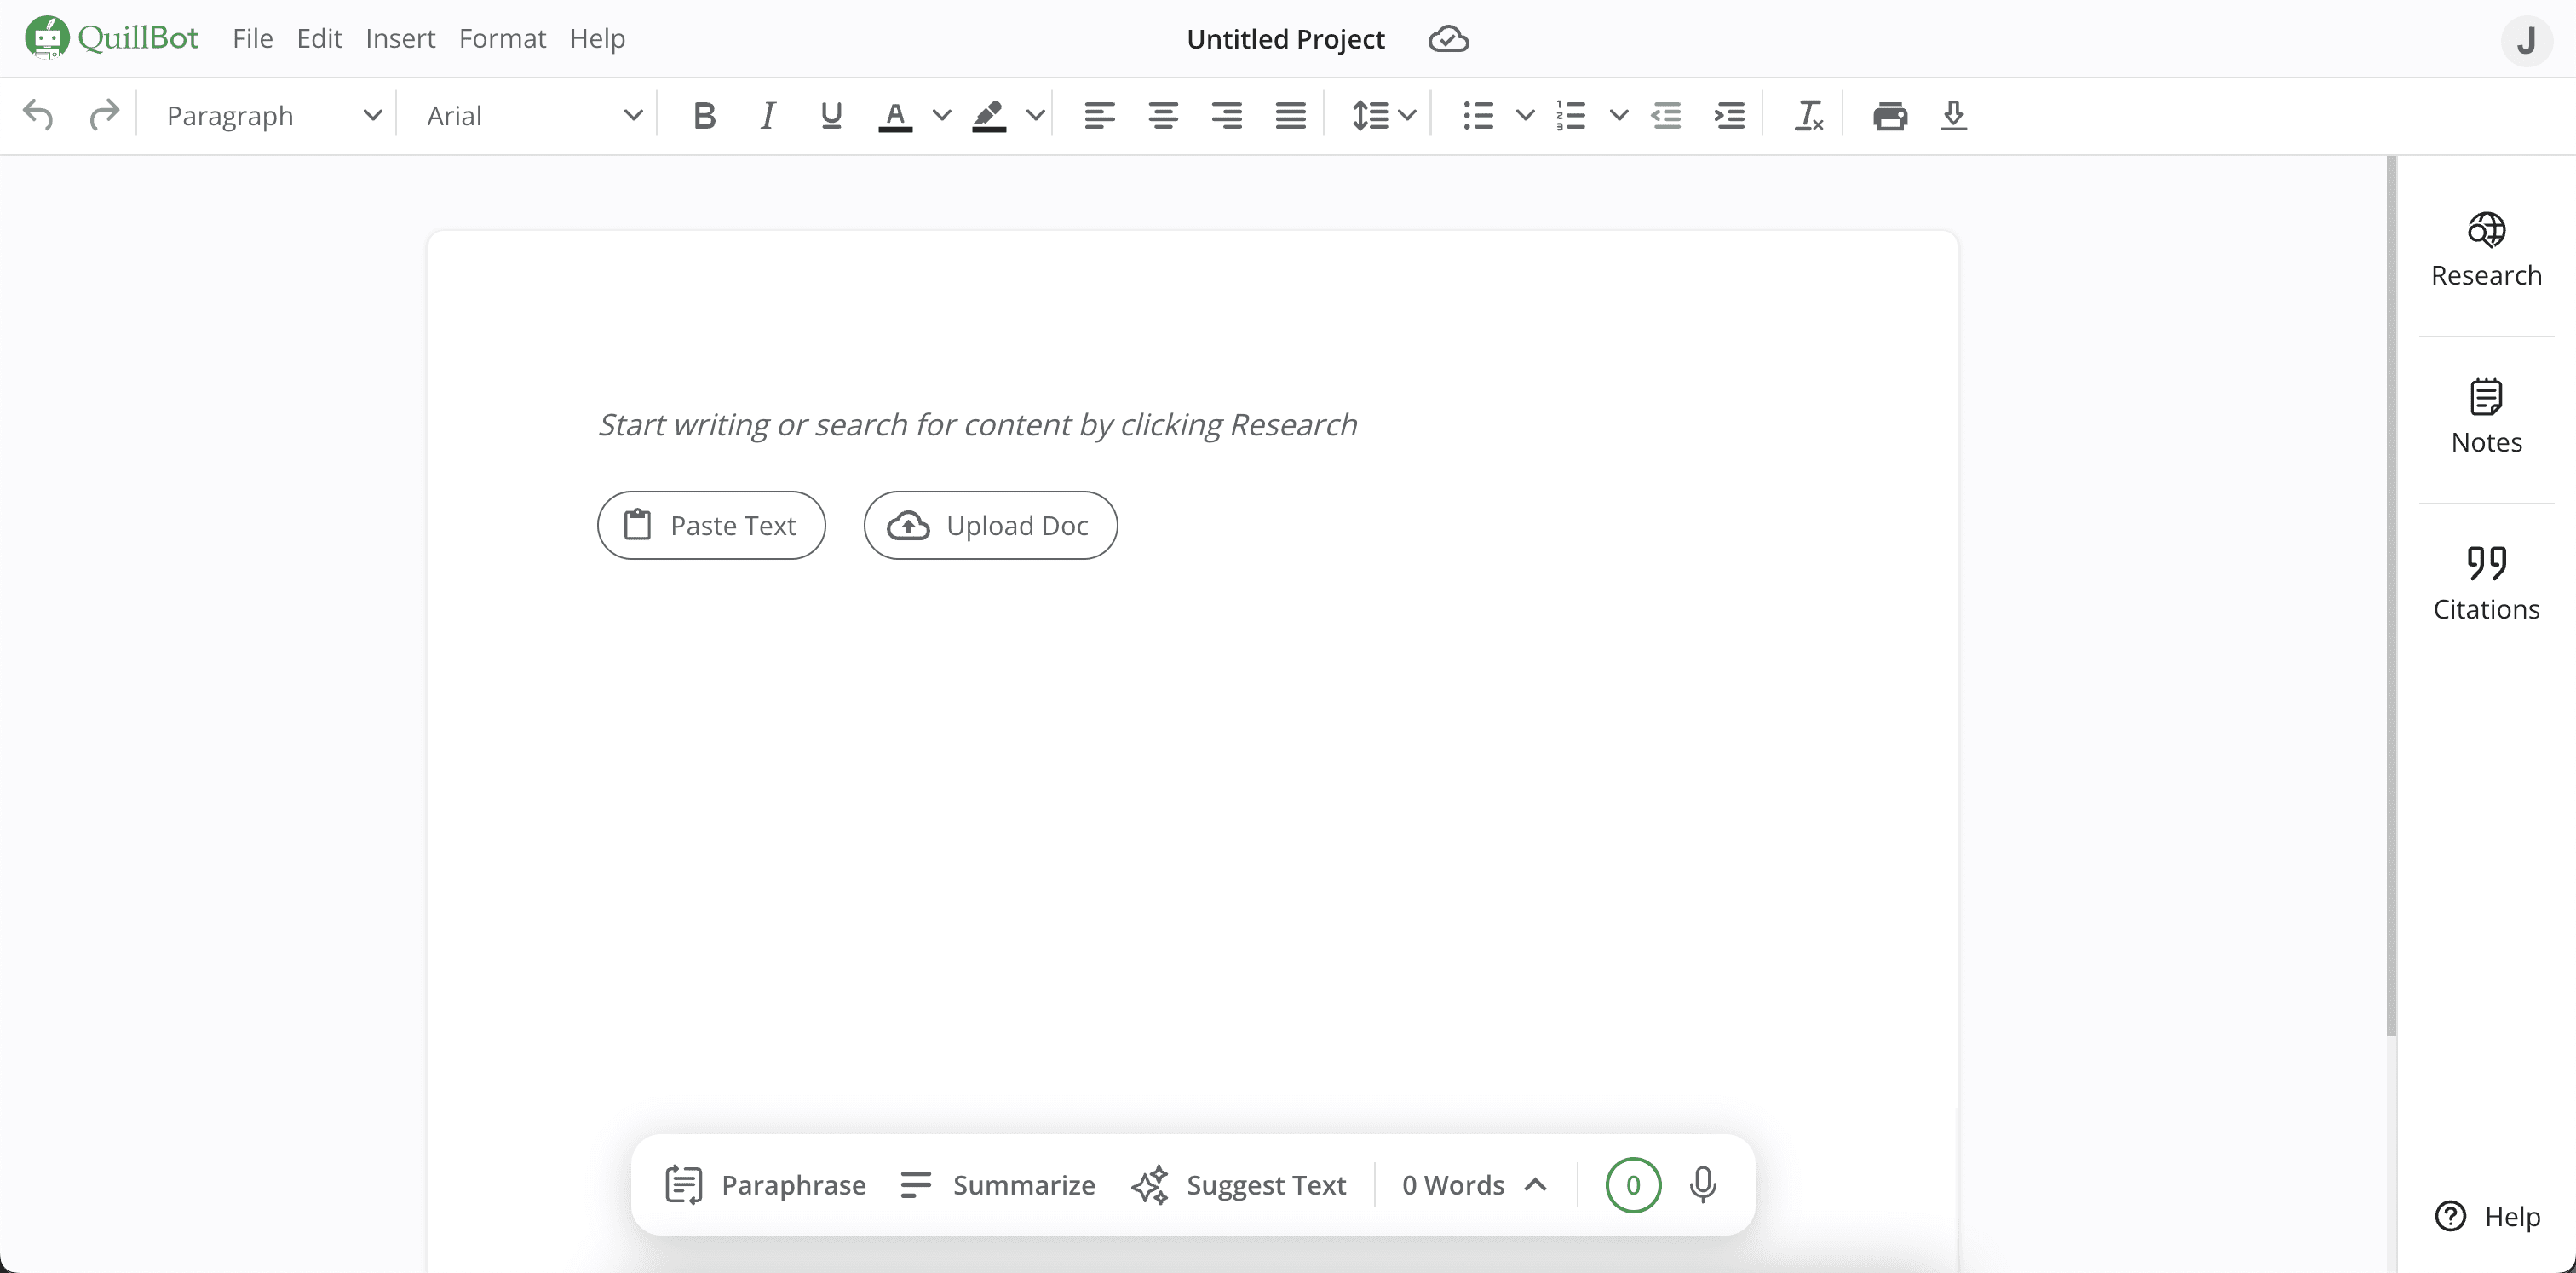Screen dimensions: 2576x1273
Task: Open the Insert menu
Action: click(400, 39)
